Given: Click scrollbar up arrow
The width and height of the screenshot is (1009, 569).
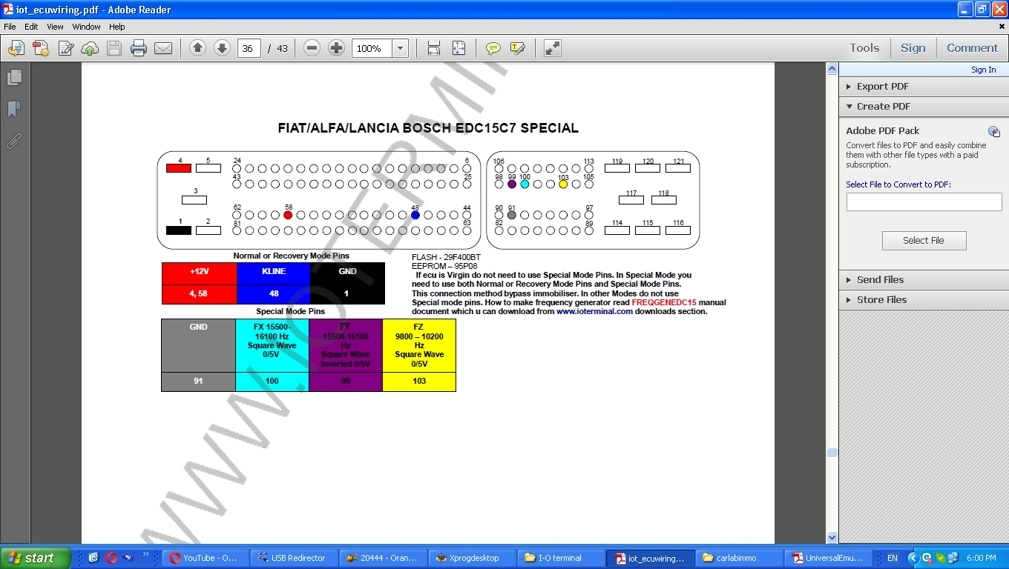Looking at the screenshot, I should pyautogui.click(x=831, y=68).
